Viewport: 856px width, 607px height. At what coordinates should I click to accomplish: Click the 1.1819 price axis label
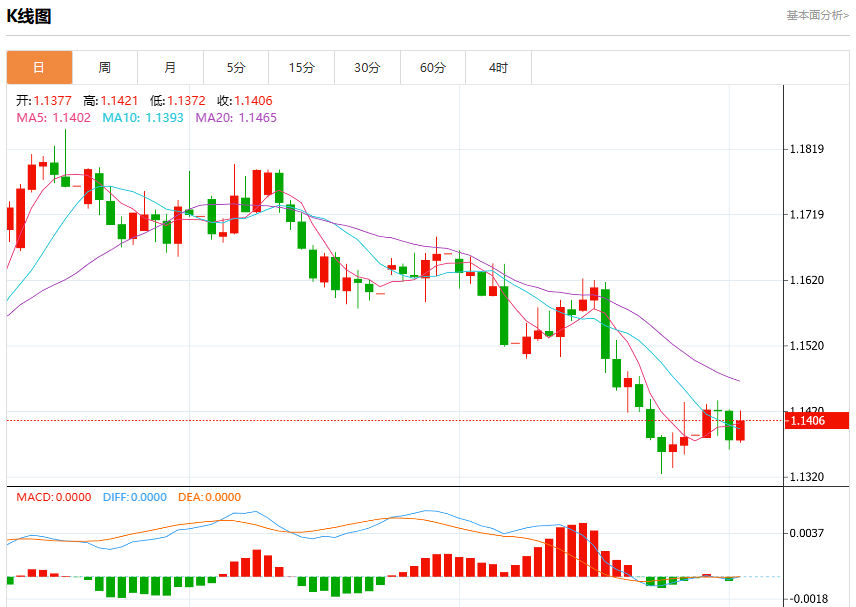(x=807, y=149)
